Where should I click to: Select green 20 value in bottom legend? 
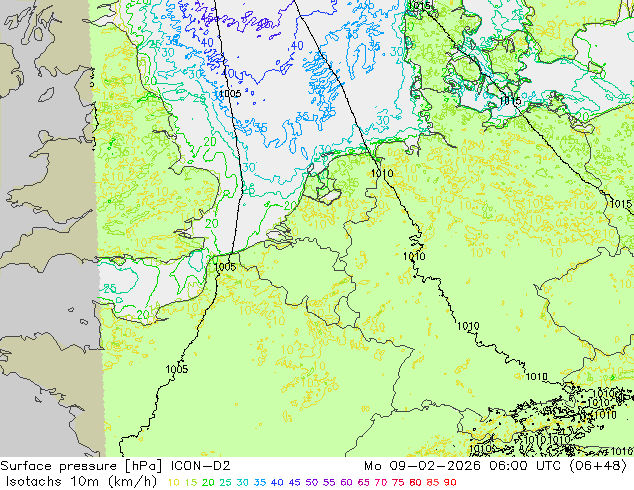tap(208, 482)
